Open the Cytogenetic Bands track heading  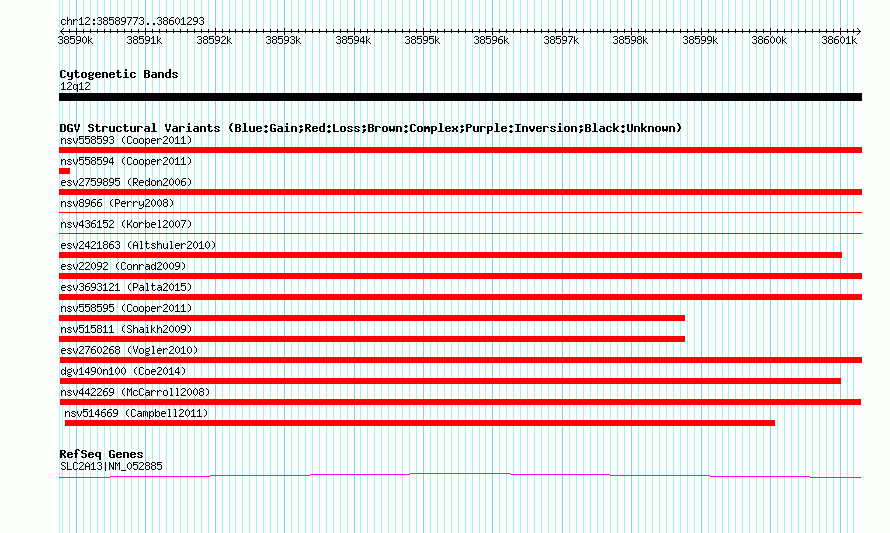[x=119, y=74]
